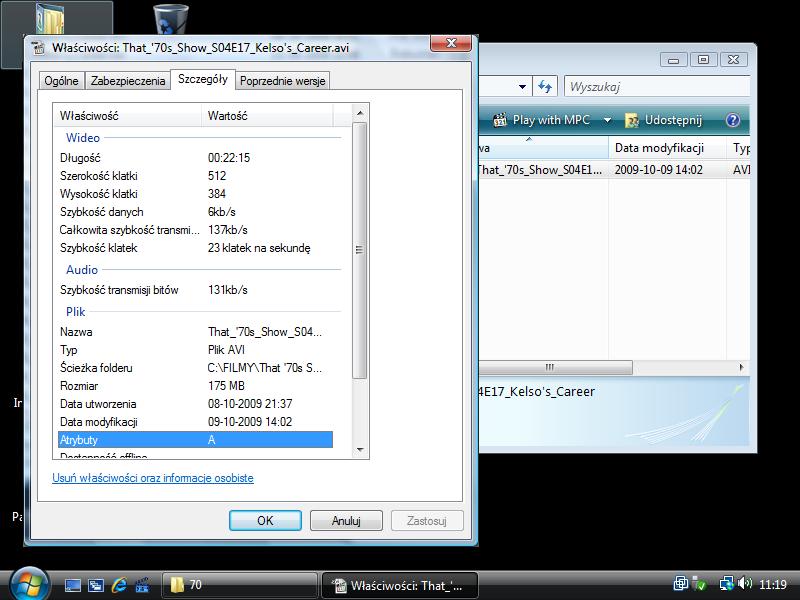
Task: Select the folder icon on the desktop
Action: (50, 19)
